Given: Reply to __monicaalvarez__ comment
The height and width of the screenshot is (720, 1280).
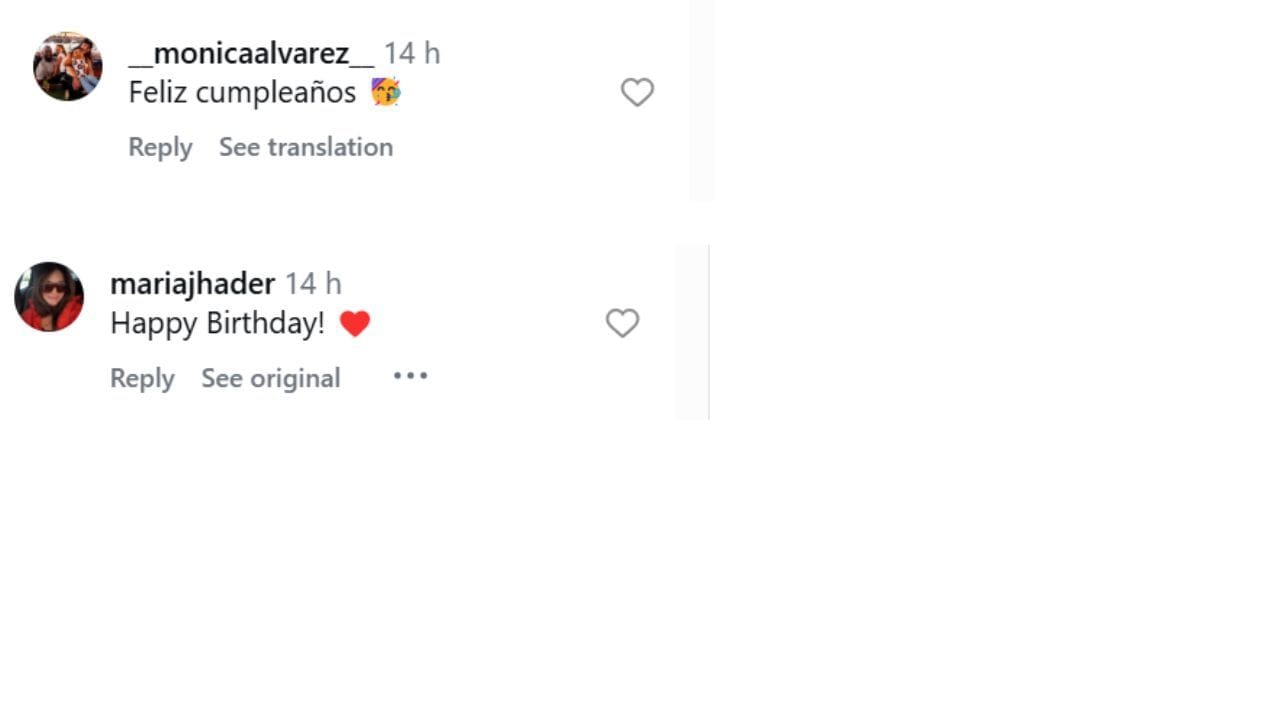Looking at the screenshot, I should (160, 147).
